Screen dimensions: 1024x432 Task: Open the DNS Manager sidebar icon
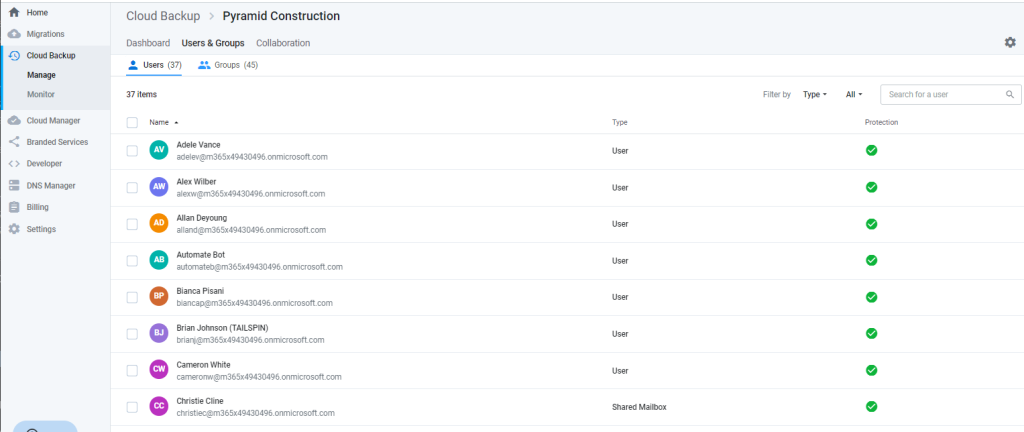click(14, 185)
